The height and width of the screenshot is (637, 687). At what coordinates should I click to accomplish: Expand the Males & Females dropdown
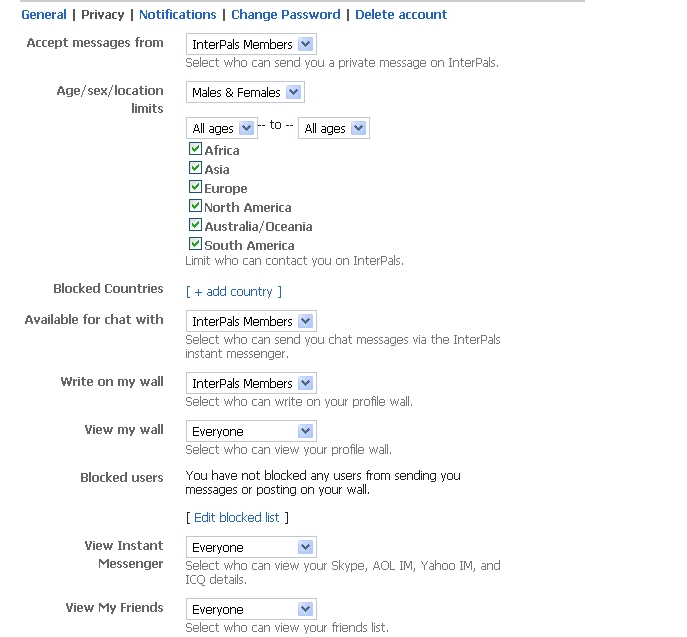pos(245,92)
